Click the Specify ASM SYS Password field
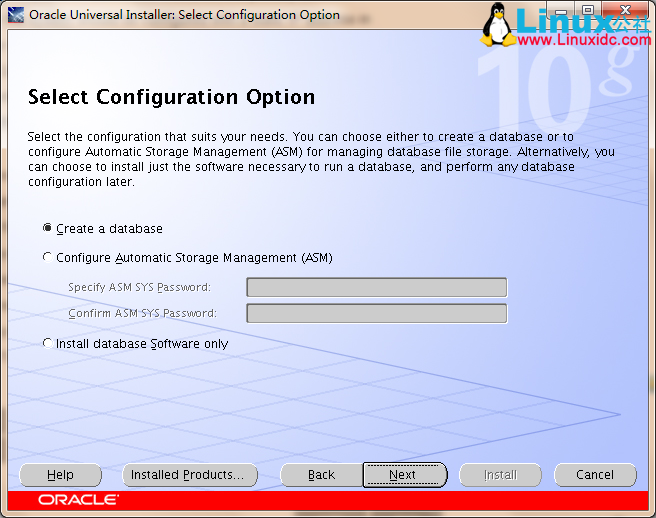The image size is (656, 518). coord(377,287)
